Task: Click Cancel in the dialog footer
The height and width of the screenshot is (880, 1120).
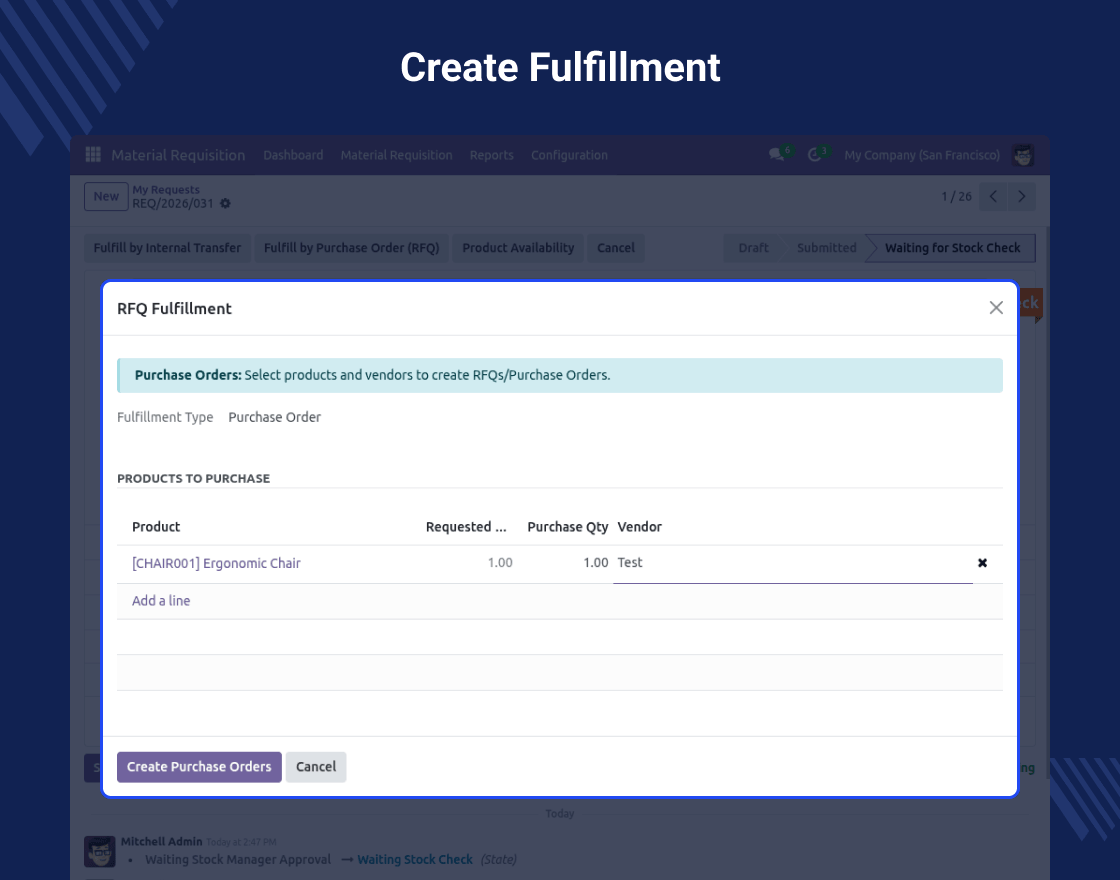Action: tap(316, 767)
